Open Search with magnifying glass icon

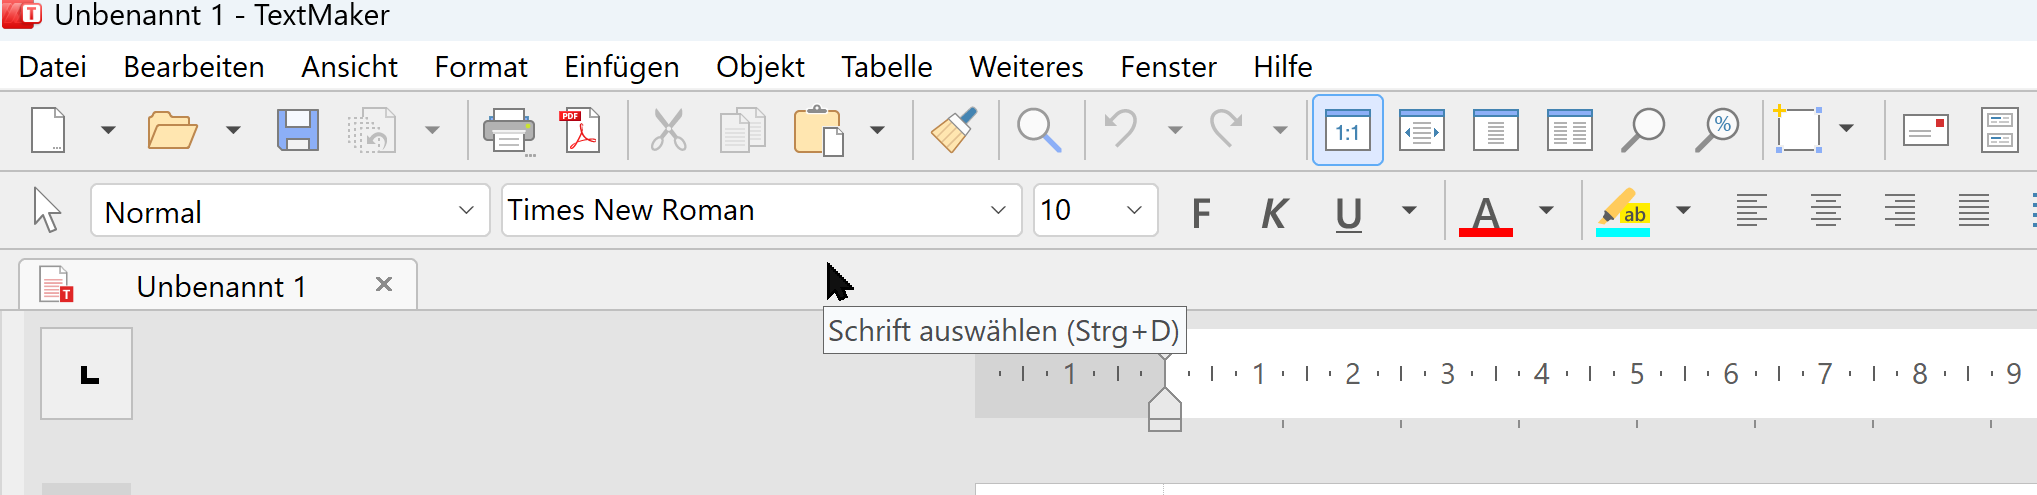pyautogui.click(x=1039, y=130)
